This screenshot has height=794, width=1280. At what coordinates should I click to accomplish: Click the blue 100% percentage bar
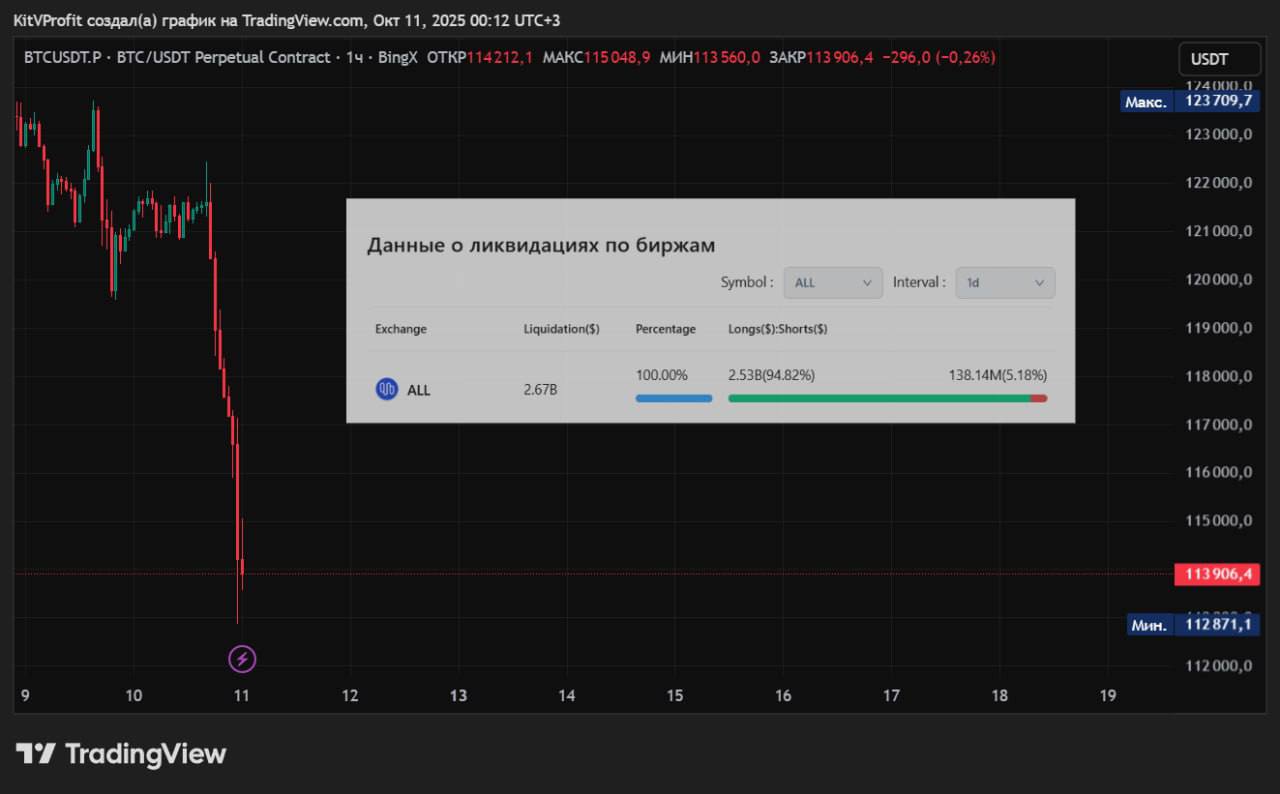point(673,398)
